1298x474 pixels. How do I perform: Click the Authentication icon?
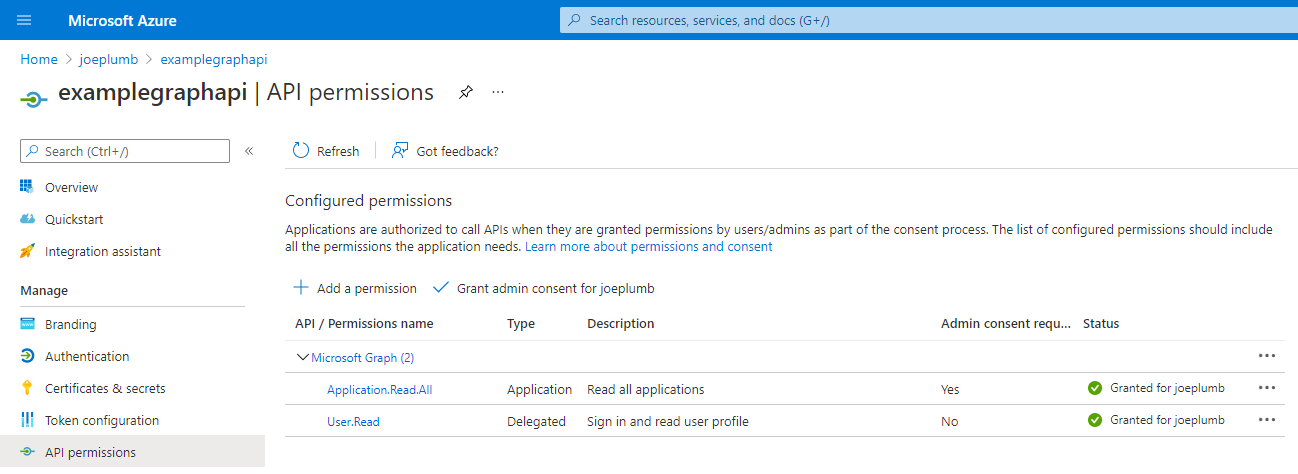28,356
